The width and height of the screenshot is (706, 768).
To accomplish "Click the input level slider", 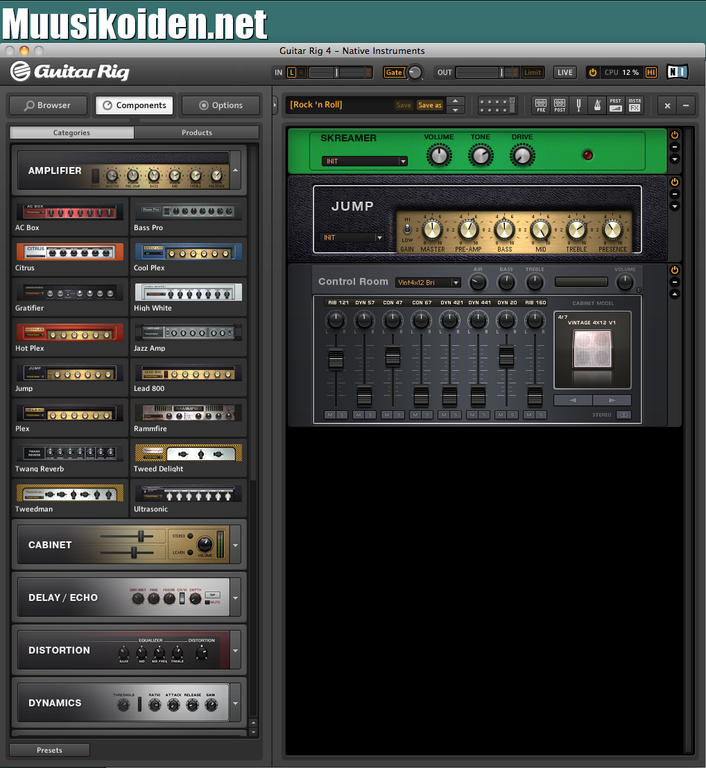I will (x=336, y=72).
